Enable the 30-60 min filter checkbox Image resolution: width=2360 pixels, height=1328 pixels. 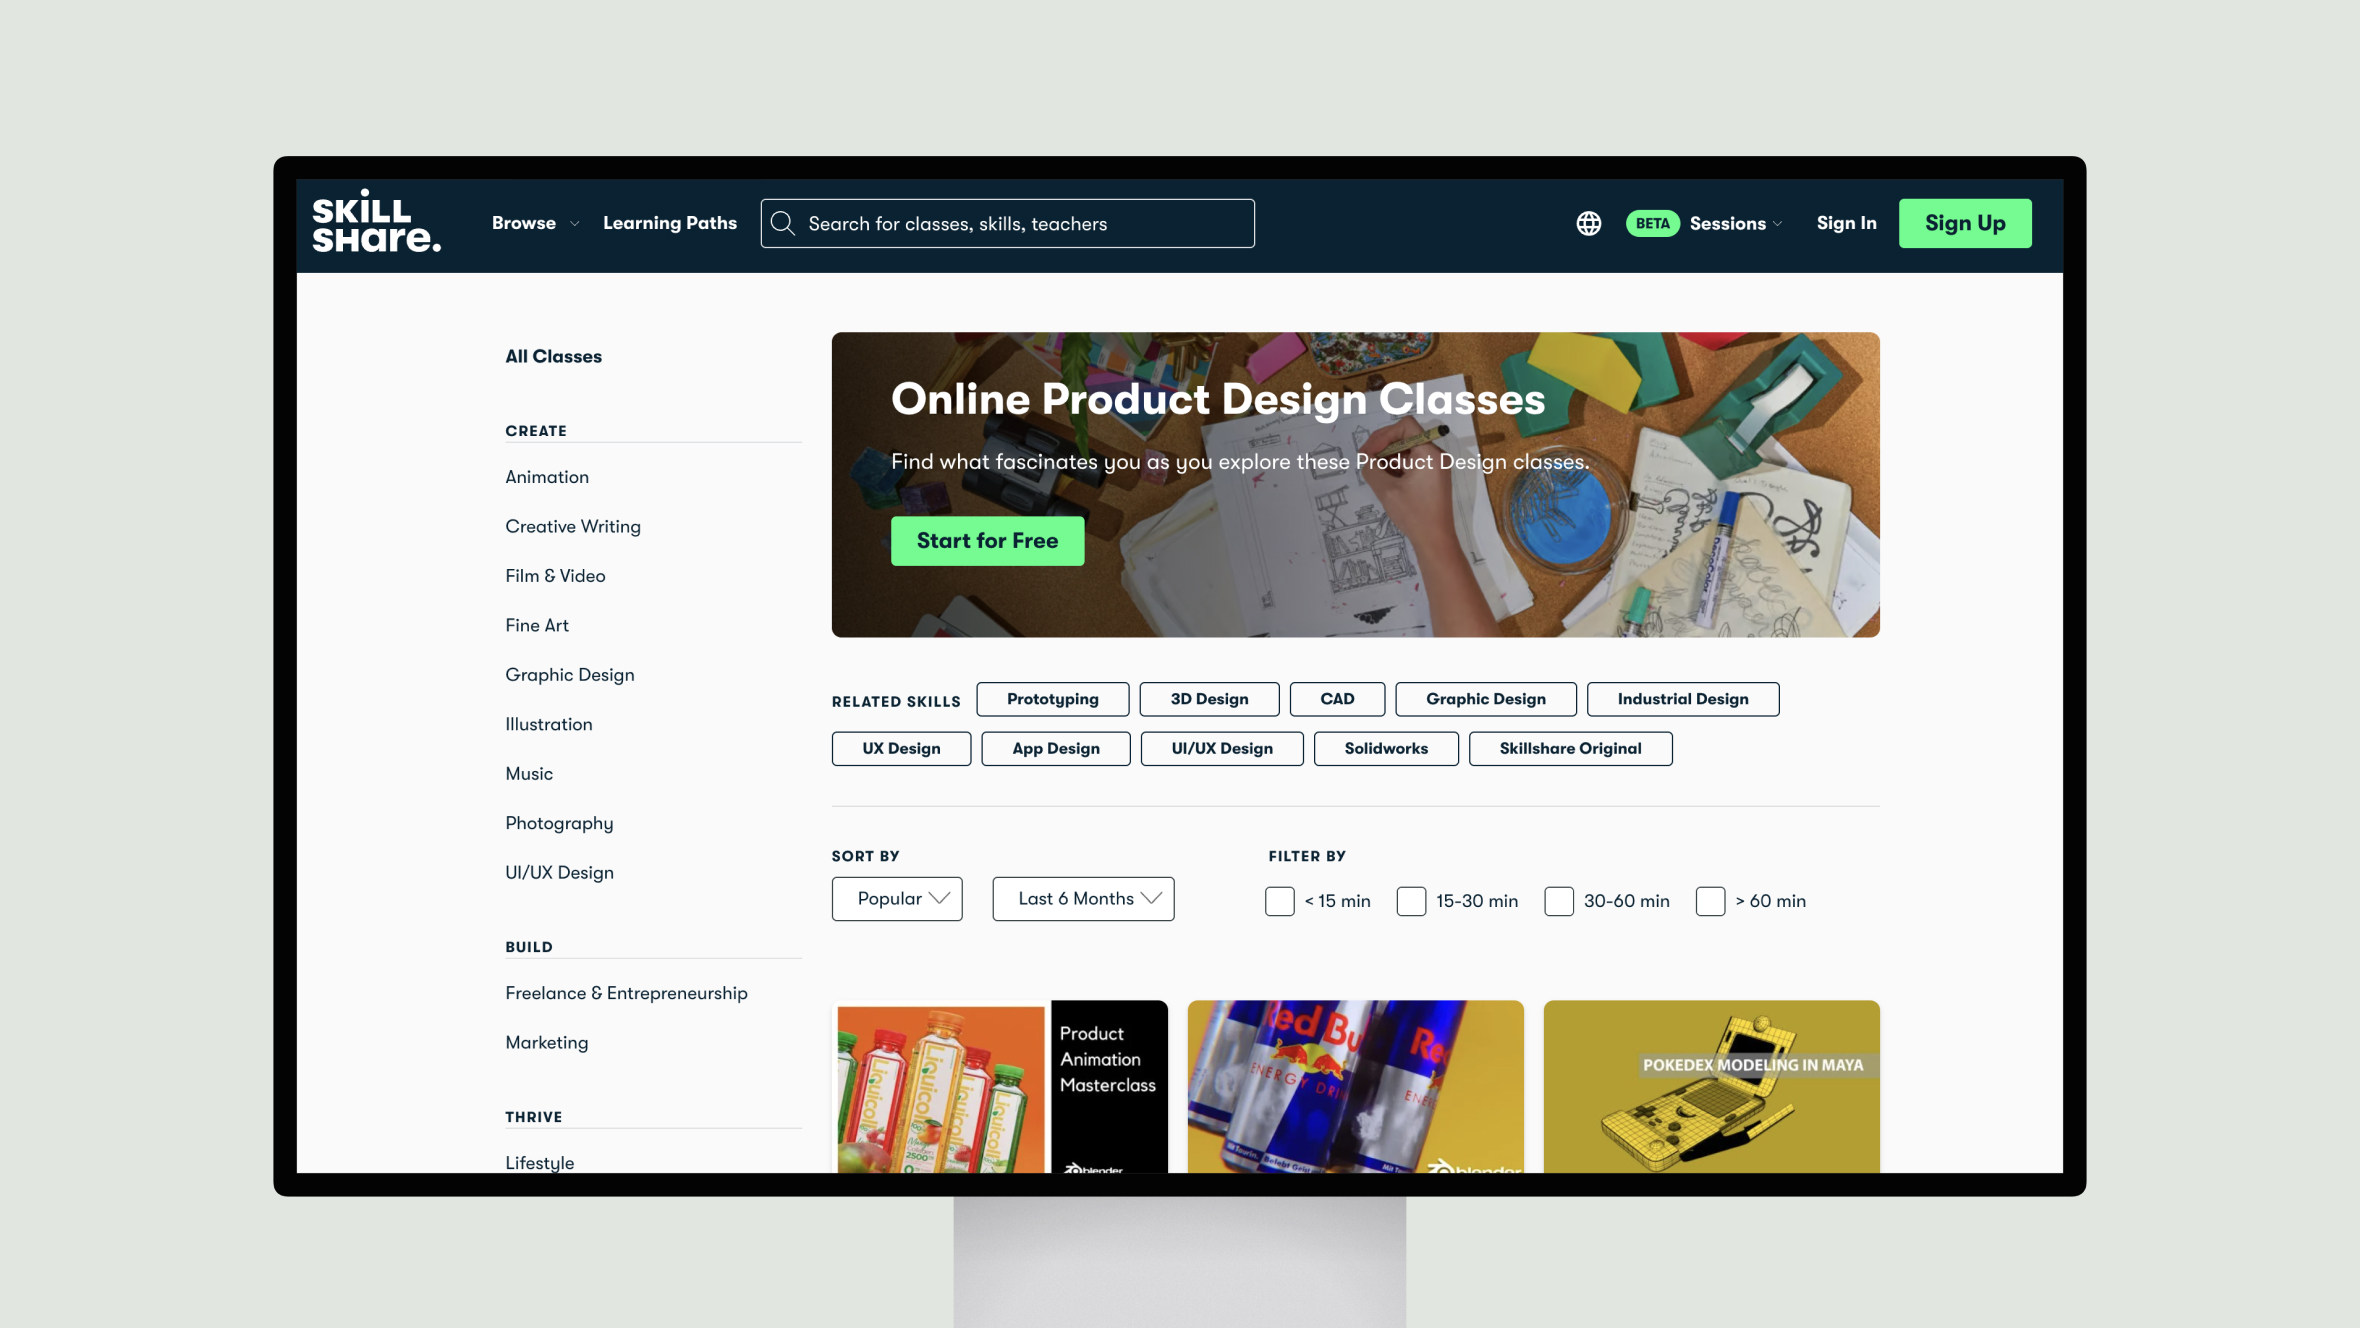(x=1556, y=900)
